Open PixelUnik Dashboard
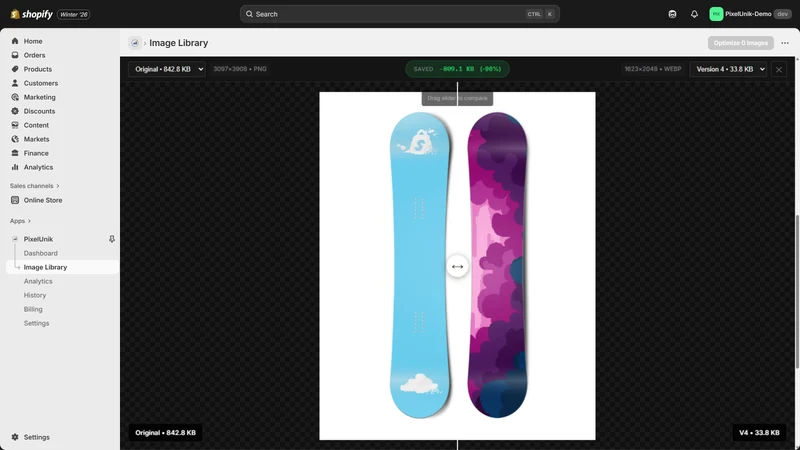800x450 pixels. point(40,253)
